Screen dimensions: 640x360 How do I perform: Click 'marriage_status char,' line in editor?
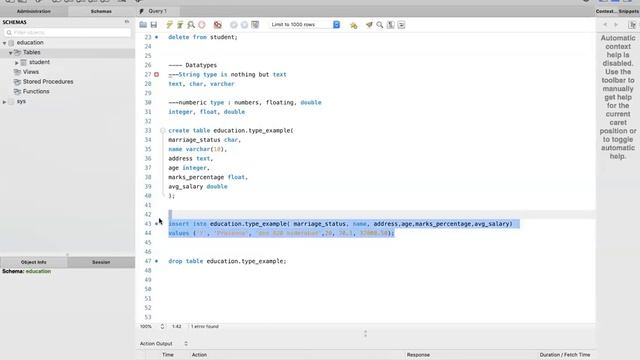204,140
